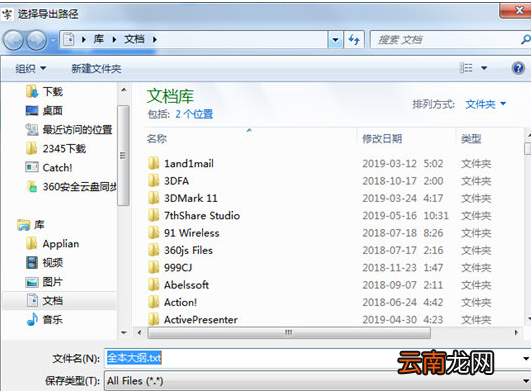Click the 2 个位置 link
The image size is (531, 391).
[194, 114]
